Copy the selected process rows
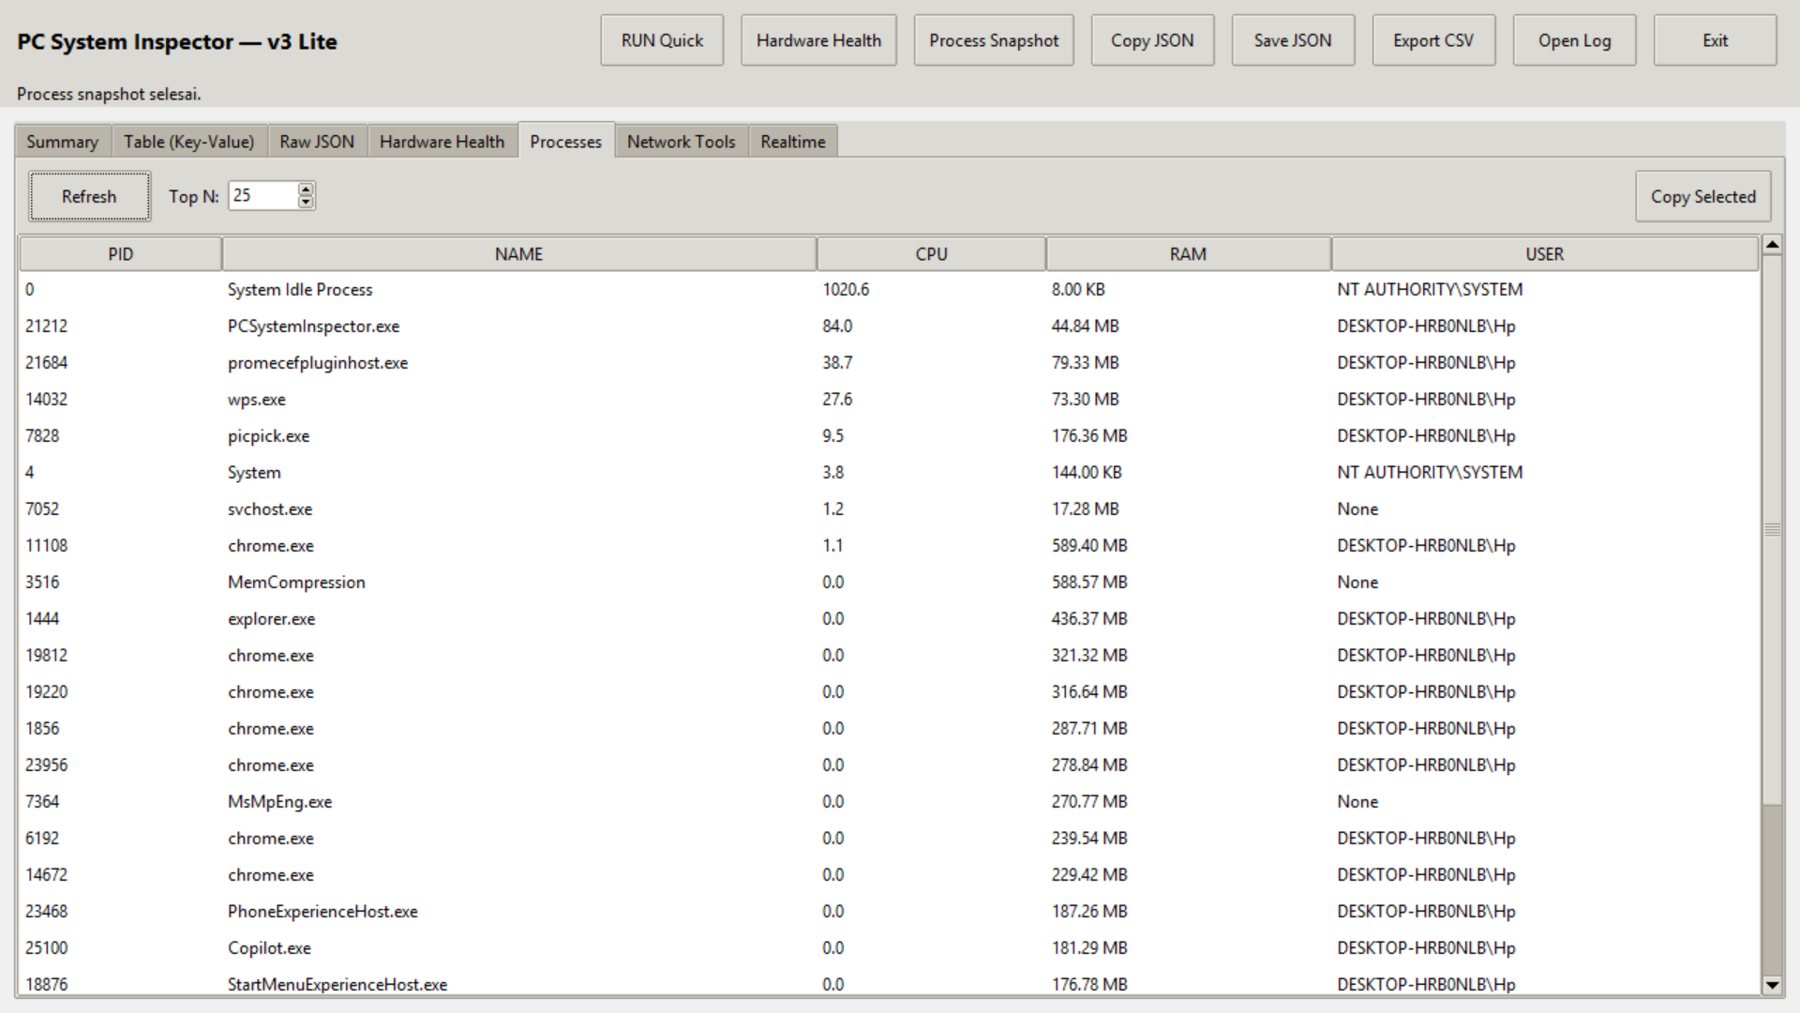 [1702, 196]
